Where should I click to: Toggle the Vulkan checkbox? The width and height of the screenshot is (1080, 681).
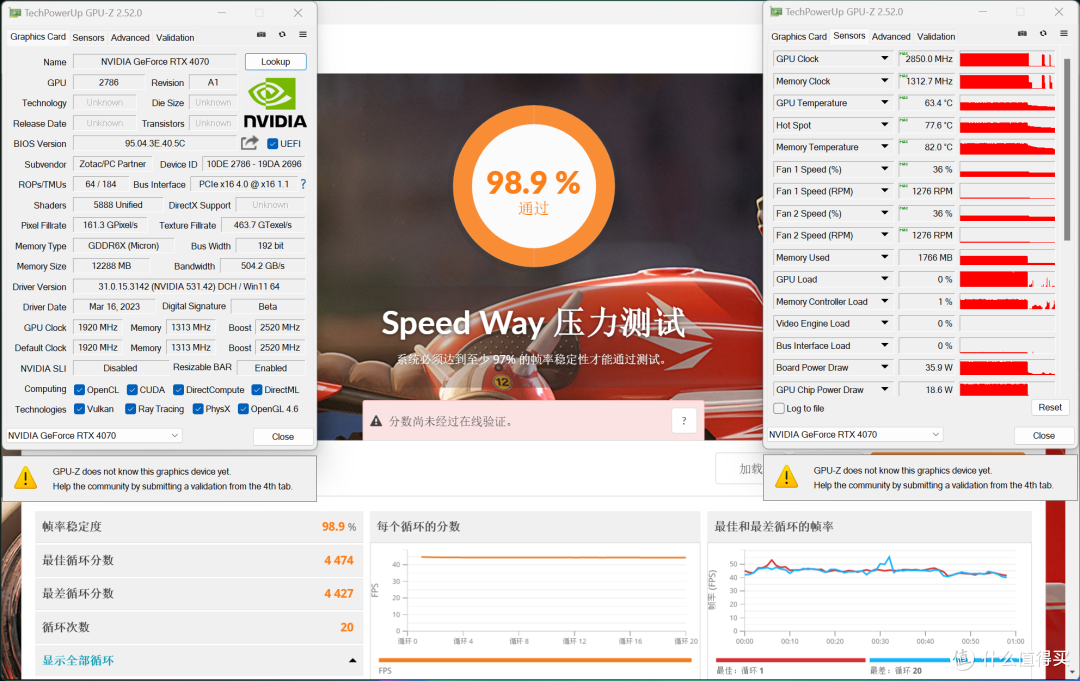79,409
